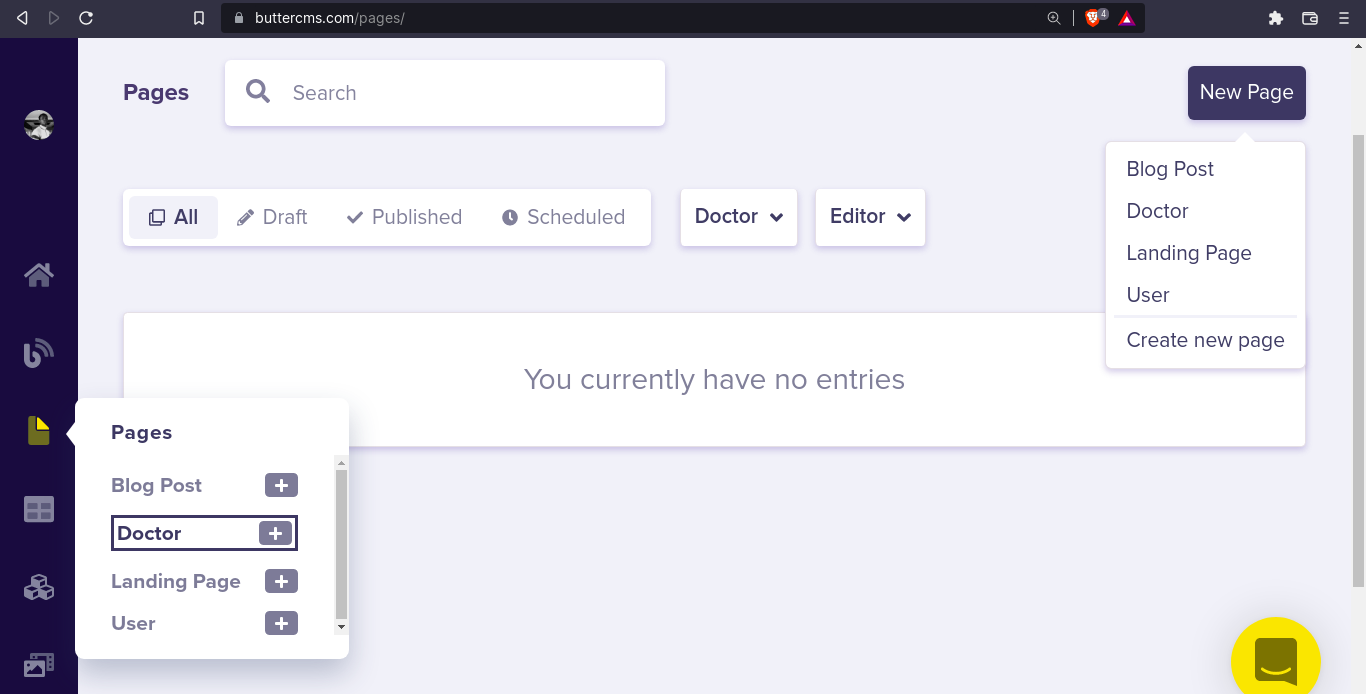Bookmark this page icon
Image resolution: width=1366 pixels, height=694 pixels.
199,18
